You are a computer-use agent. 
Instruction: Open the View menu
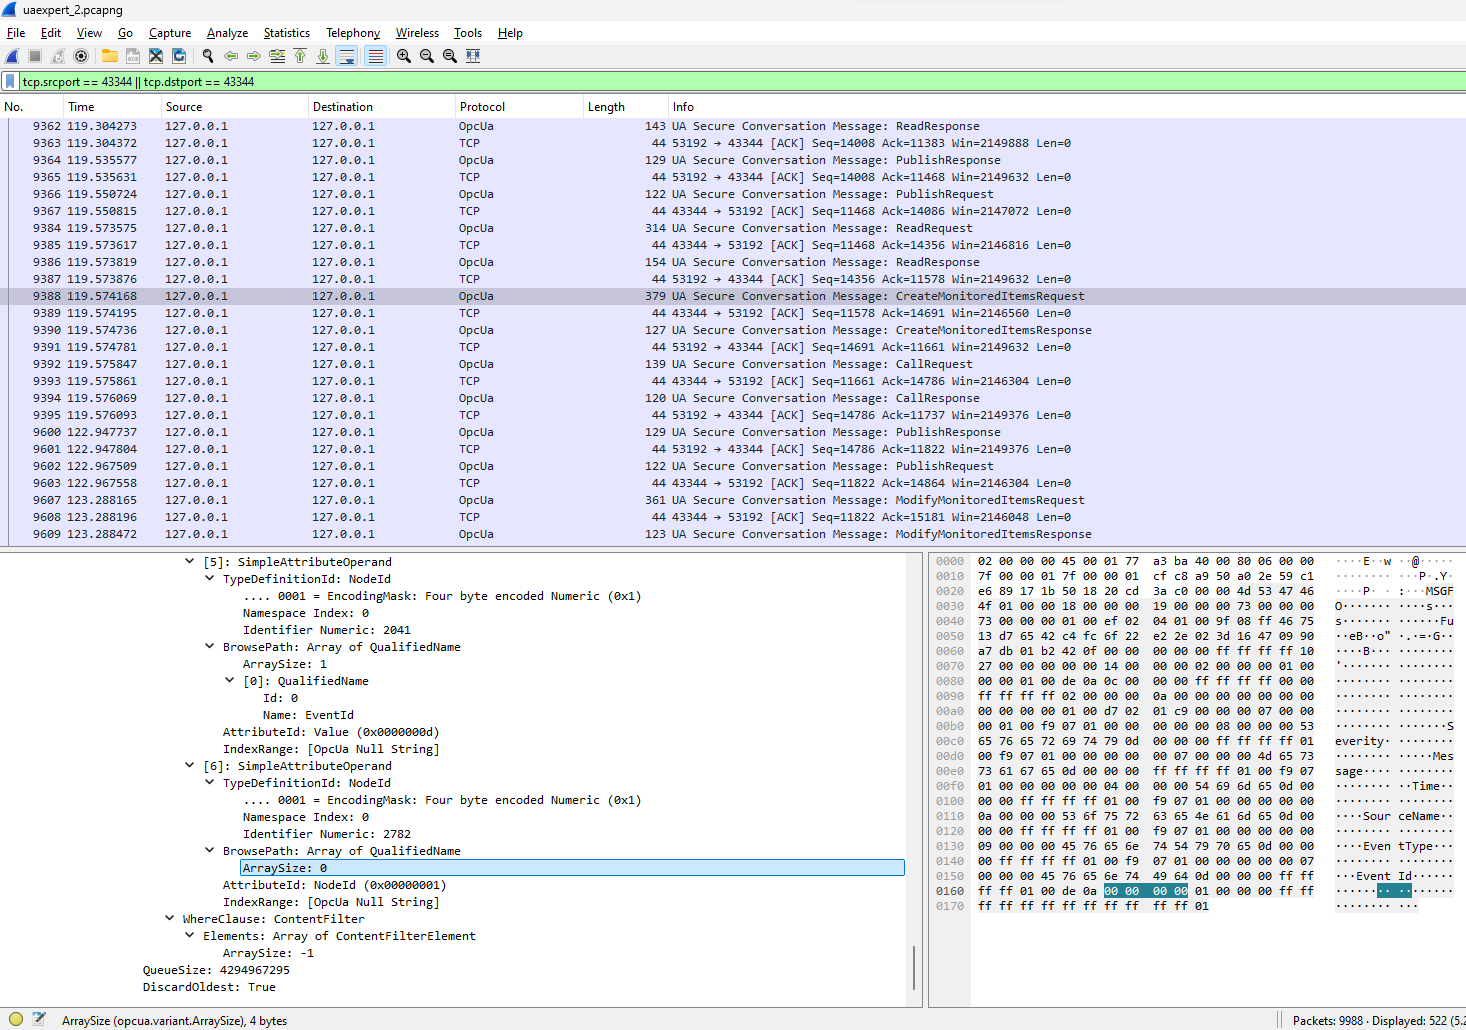89,33
